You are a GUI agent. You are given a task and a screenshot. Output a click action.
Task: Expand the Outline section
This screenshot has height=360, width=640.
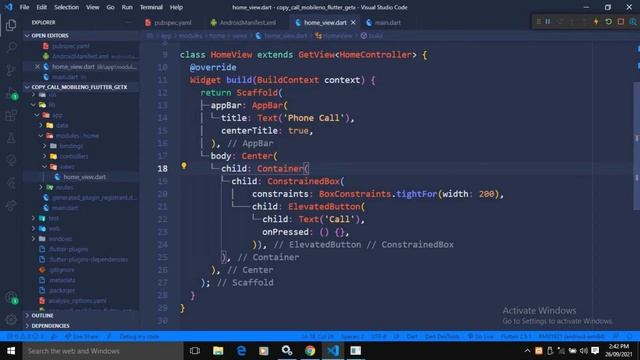tap(82, 316)
